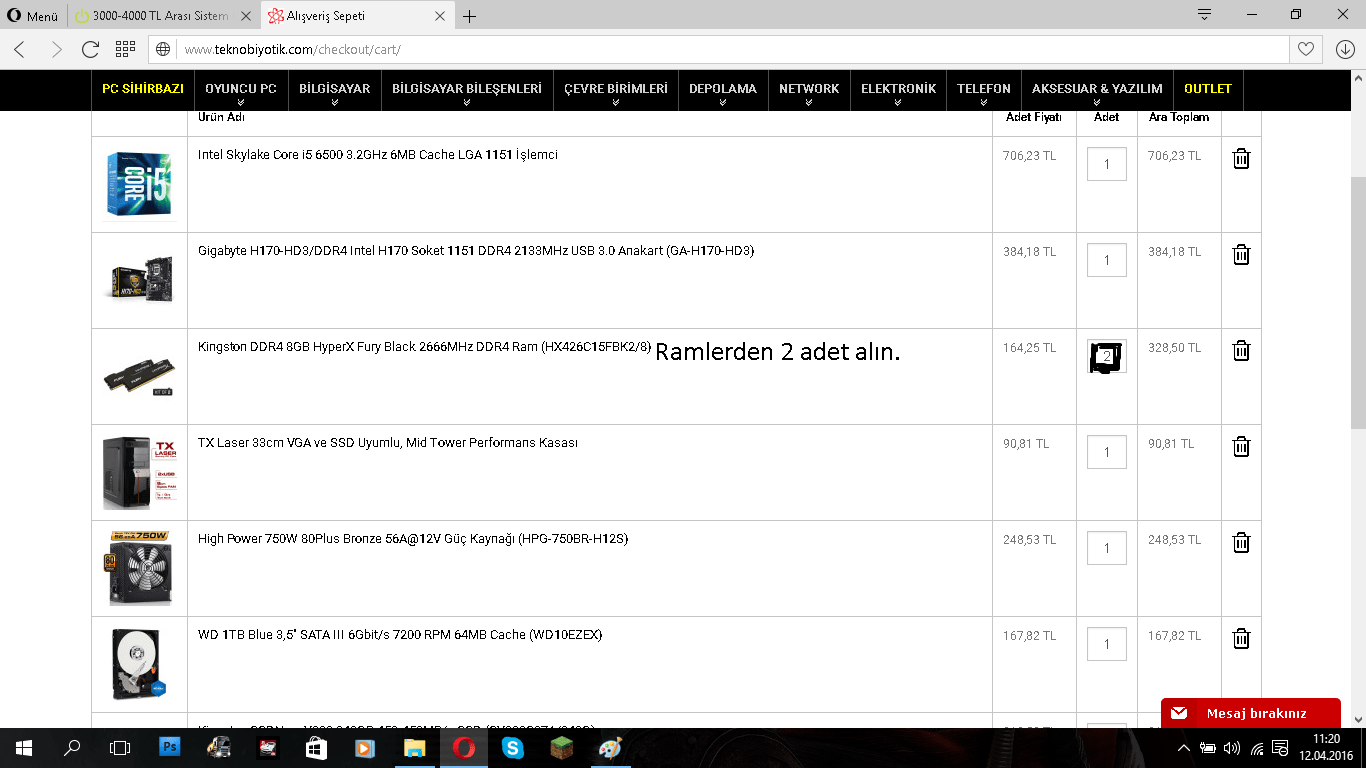Open the Opera Menü button

pos(33,16)
